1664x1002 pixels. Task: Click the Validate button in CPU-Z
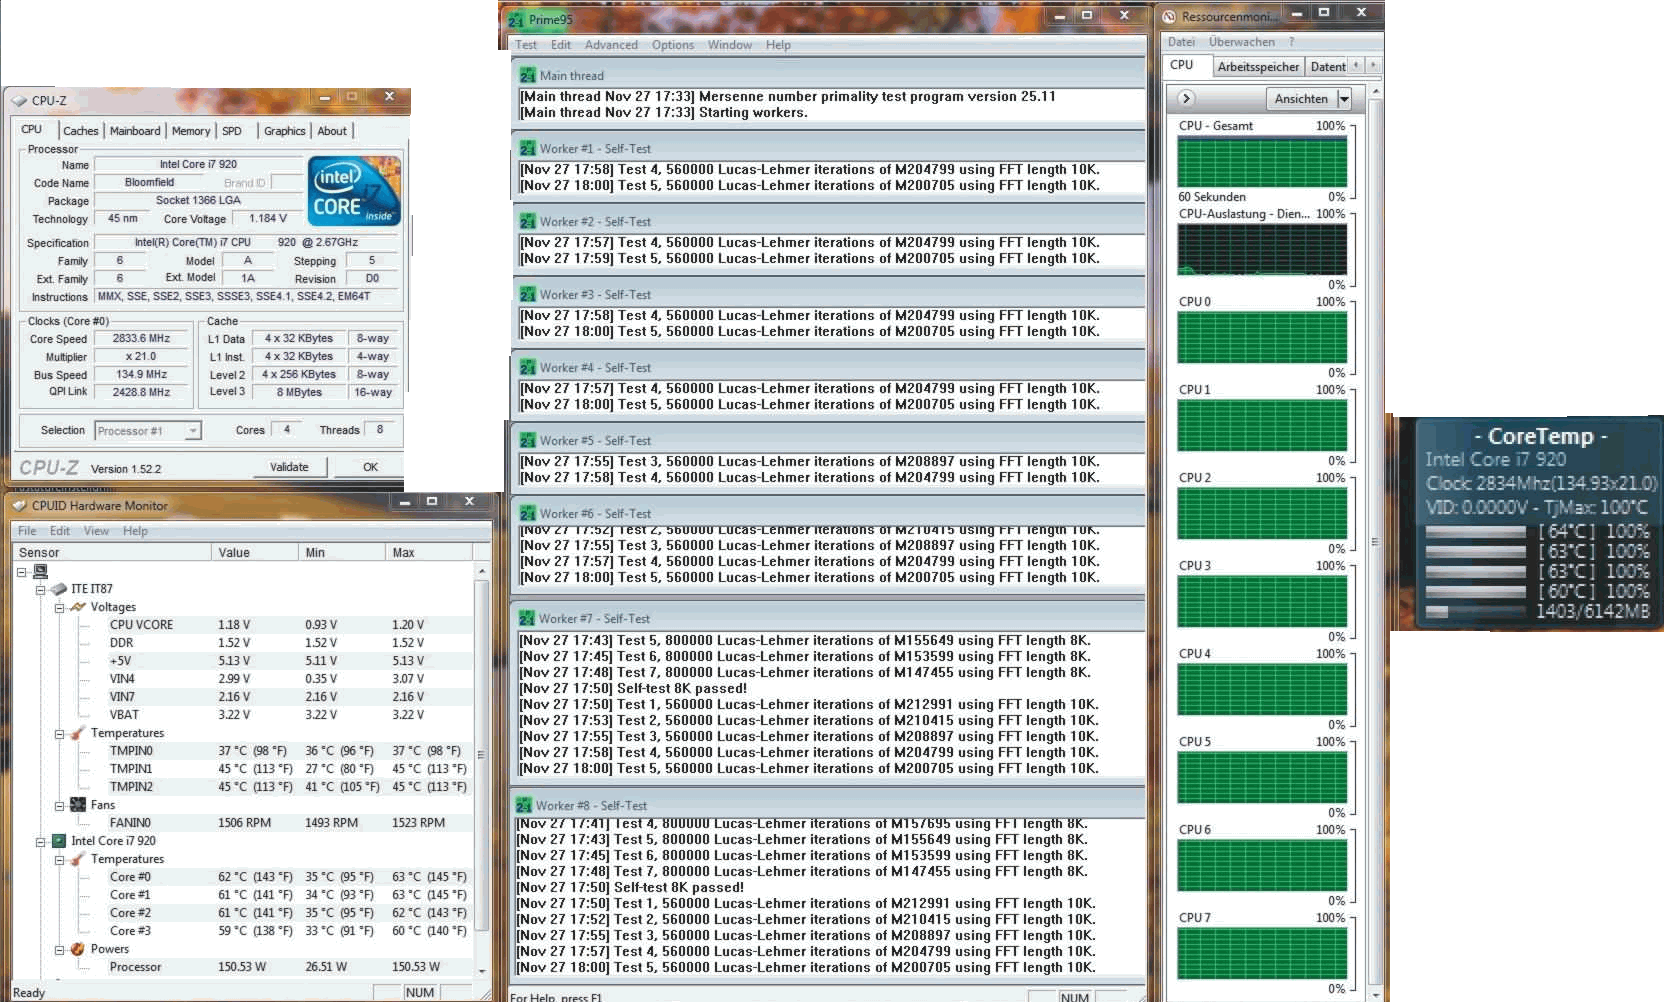click(x=290, y=467)
